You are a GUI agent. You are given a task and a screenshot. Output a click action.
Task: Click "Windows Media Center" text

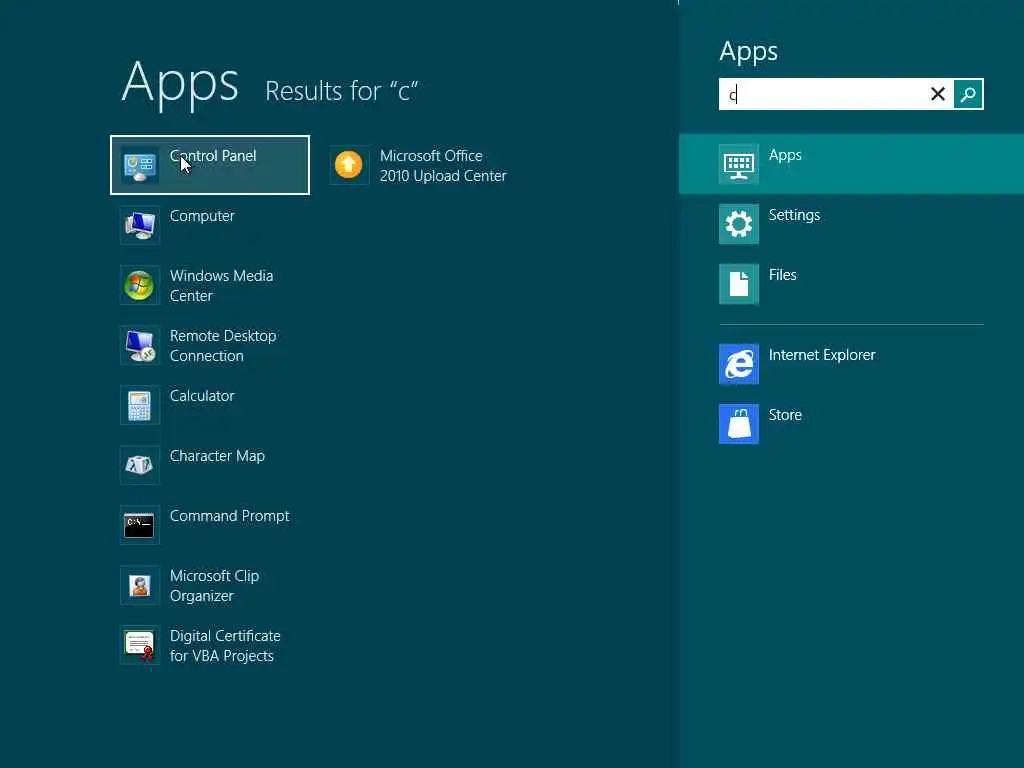221,286
